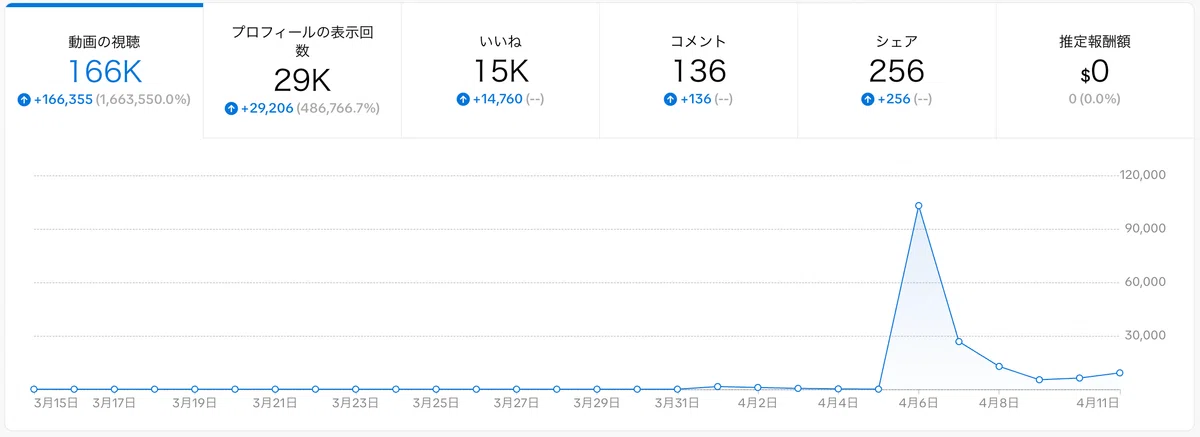Click the 15K likes value

500,71
